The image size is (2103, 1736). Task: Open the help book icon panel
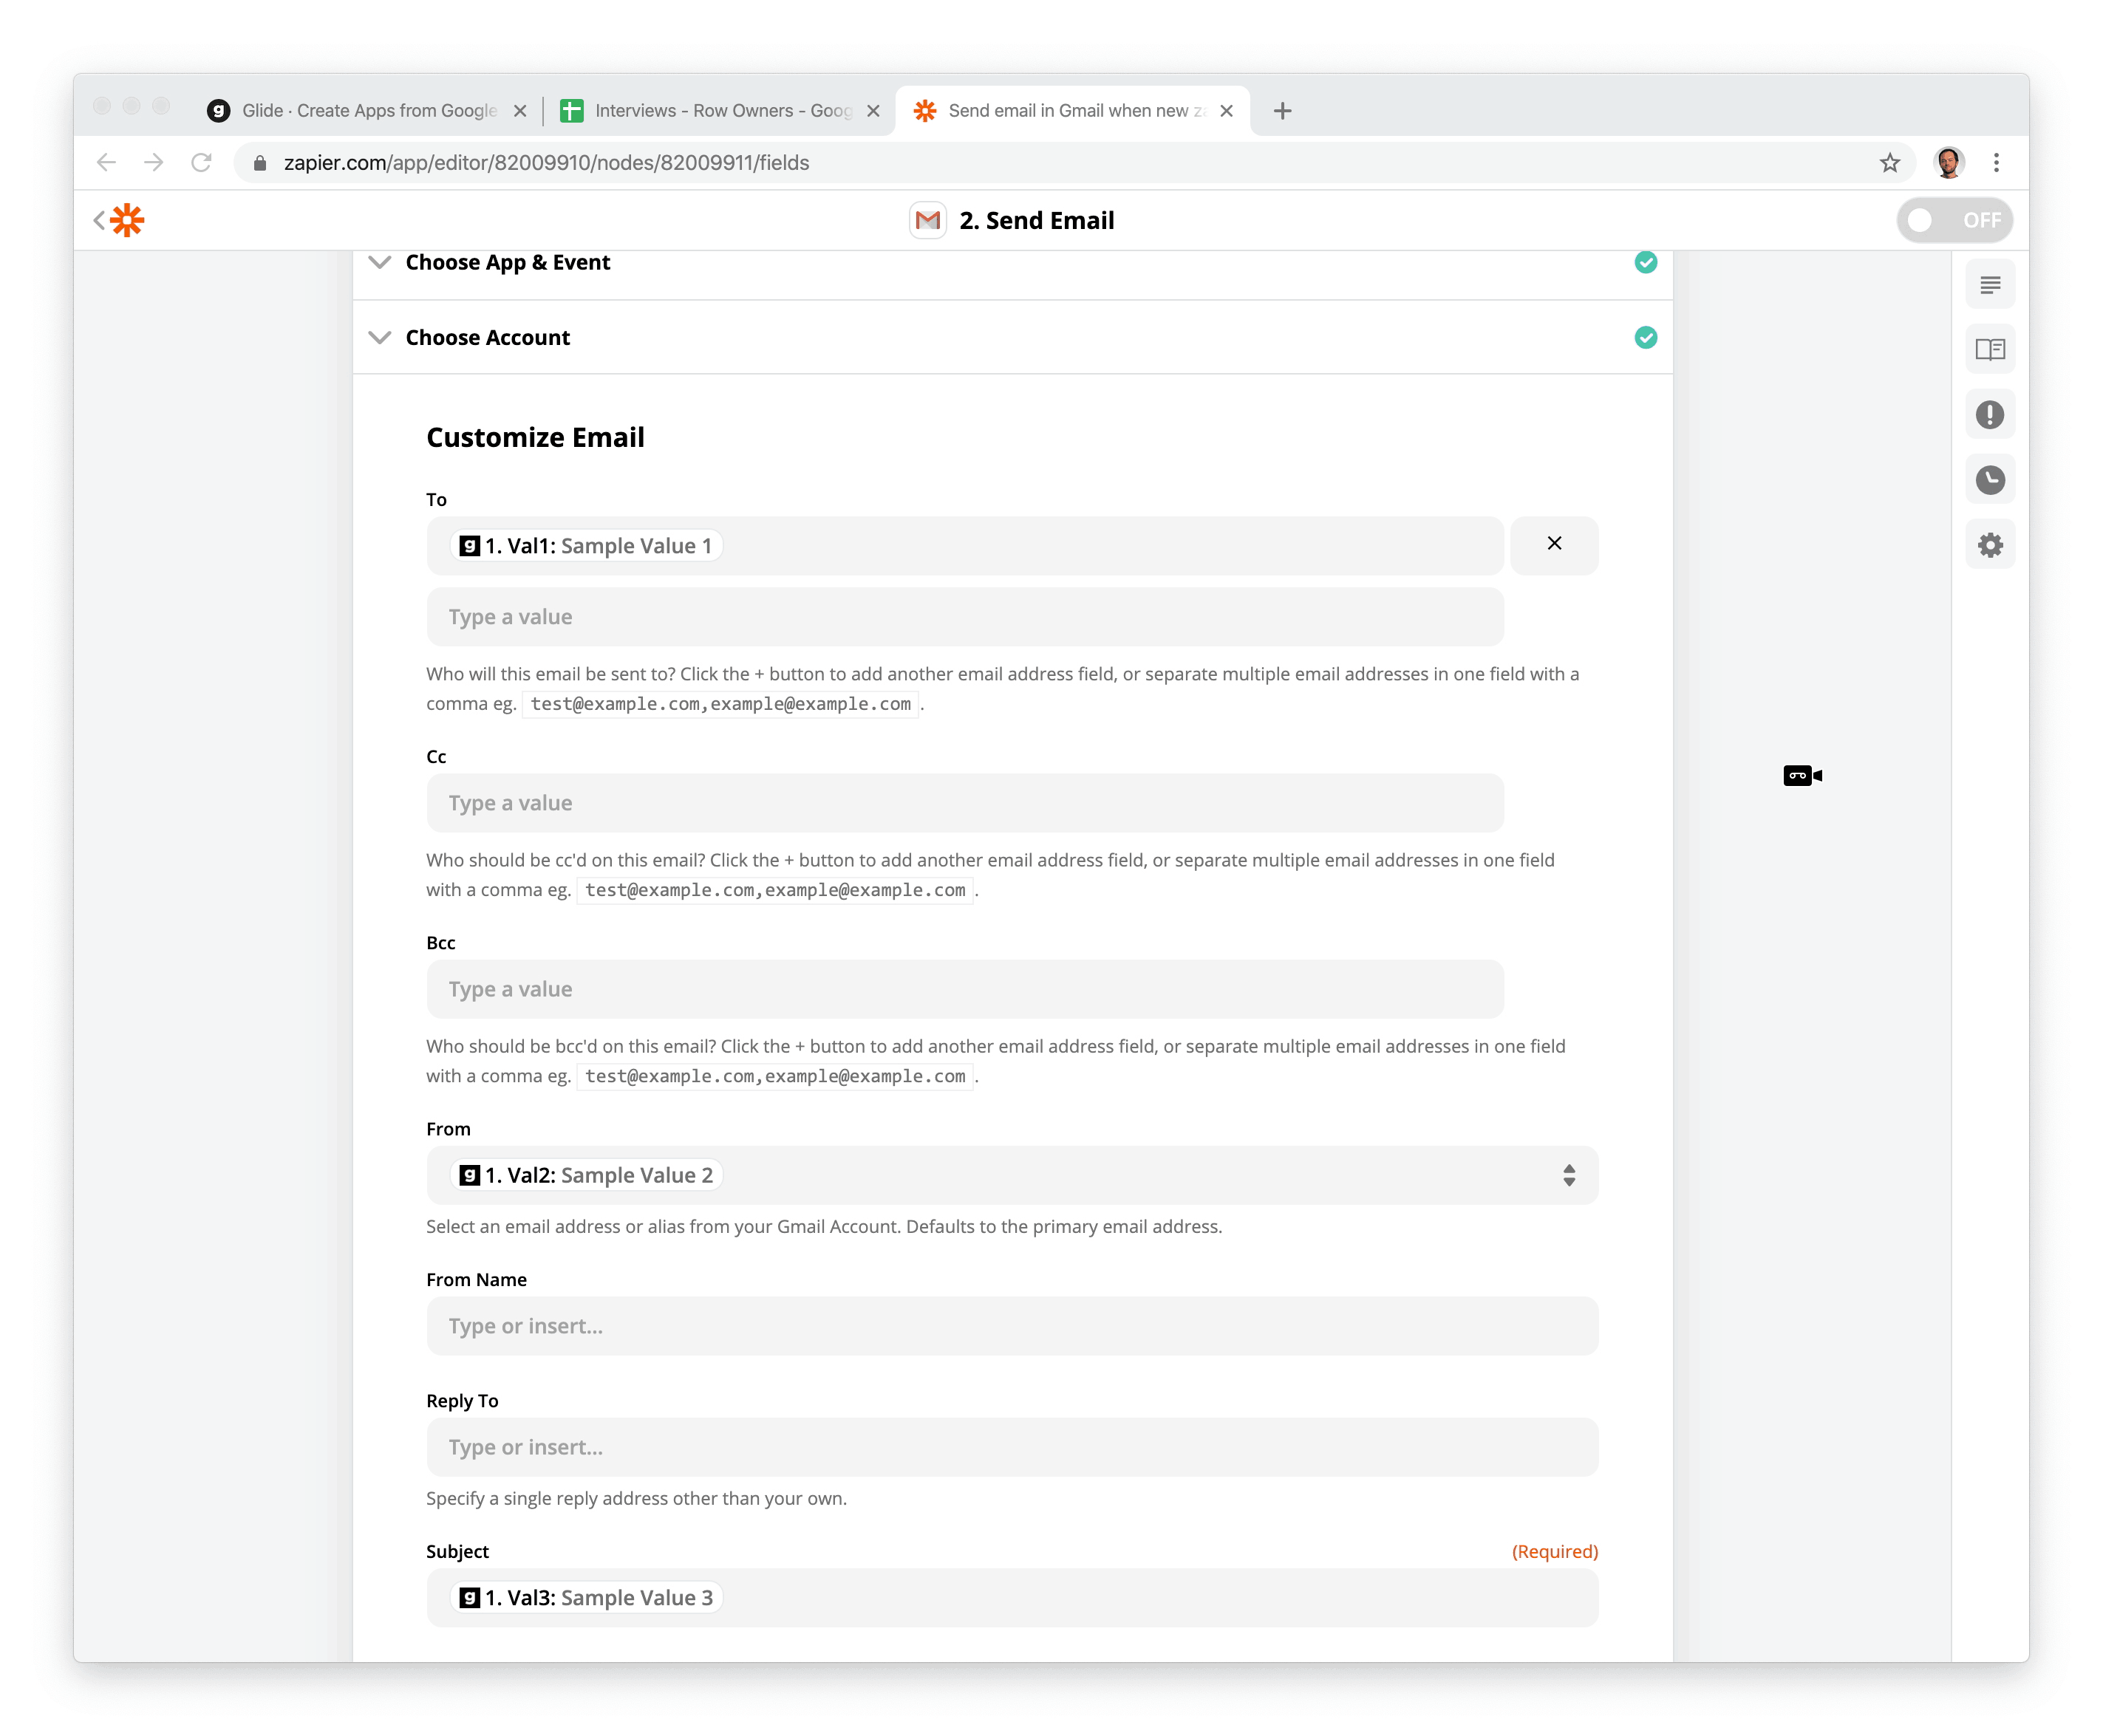tap(1989, 350)
